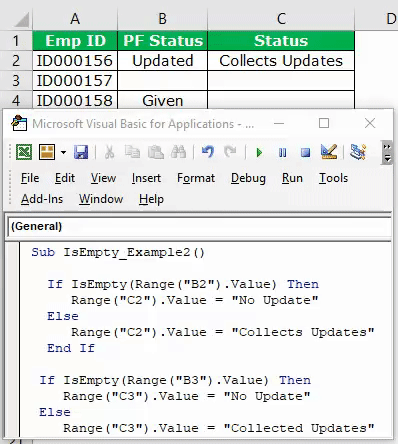Screen dimensions: 398x444
Task: Select the Given cell in column B
Action: click(x=163, y=100)
